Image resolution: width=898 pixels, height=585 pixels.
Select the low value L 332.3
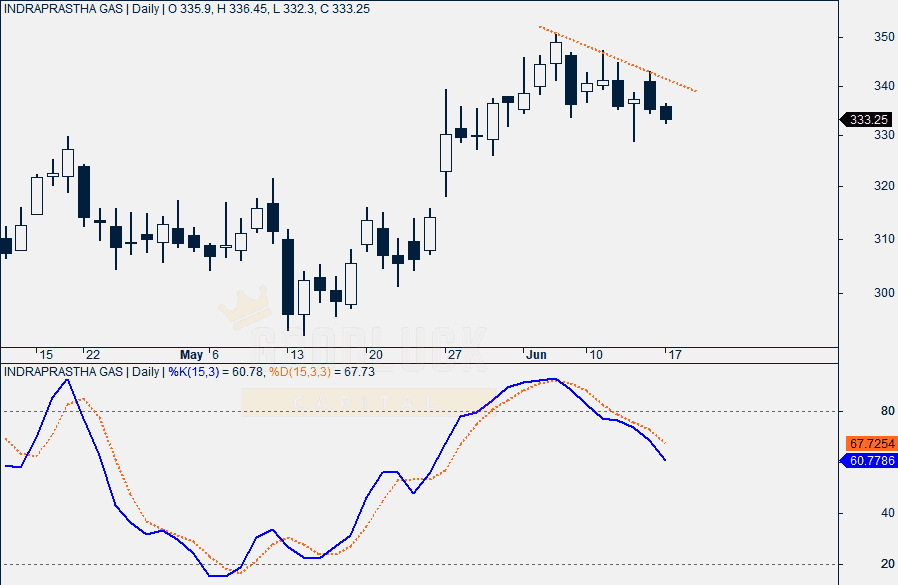(x=293, y=9)
